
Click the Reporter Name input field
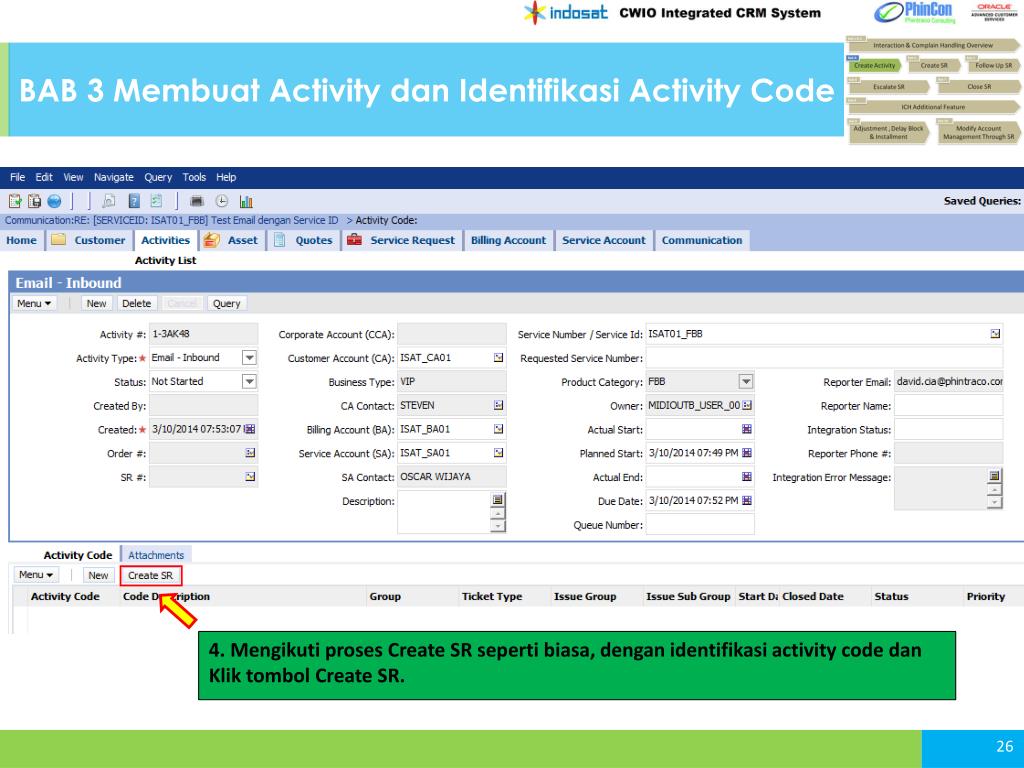click(x=948, y=406)
